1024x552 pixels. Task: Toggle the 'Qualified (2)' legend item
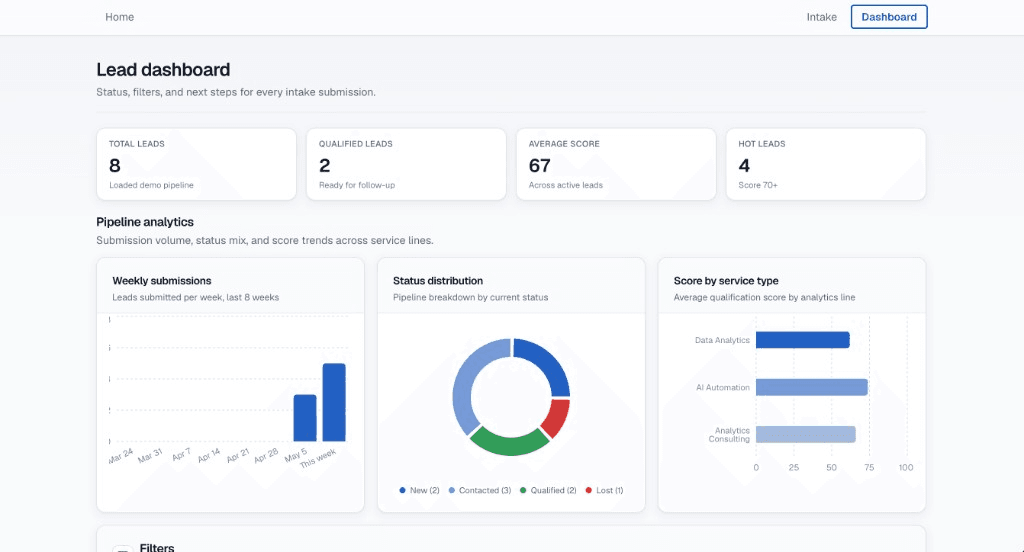548,491
